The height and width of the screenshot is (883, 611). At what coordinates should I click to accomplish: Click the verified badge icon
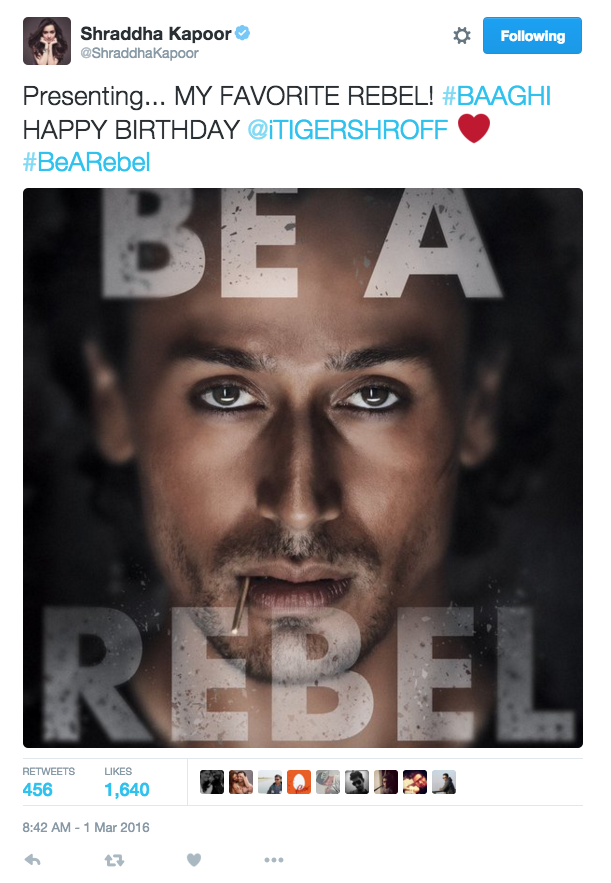point(243,33)
